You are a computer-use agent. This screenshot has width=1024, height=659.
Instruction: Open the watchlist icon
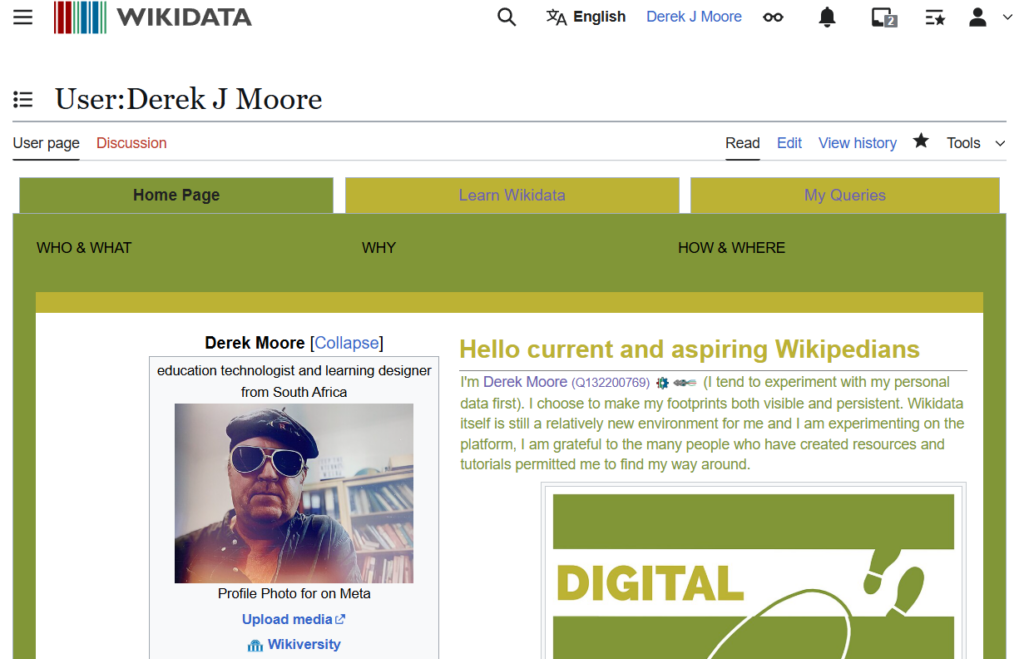[935, 17]
